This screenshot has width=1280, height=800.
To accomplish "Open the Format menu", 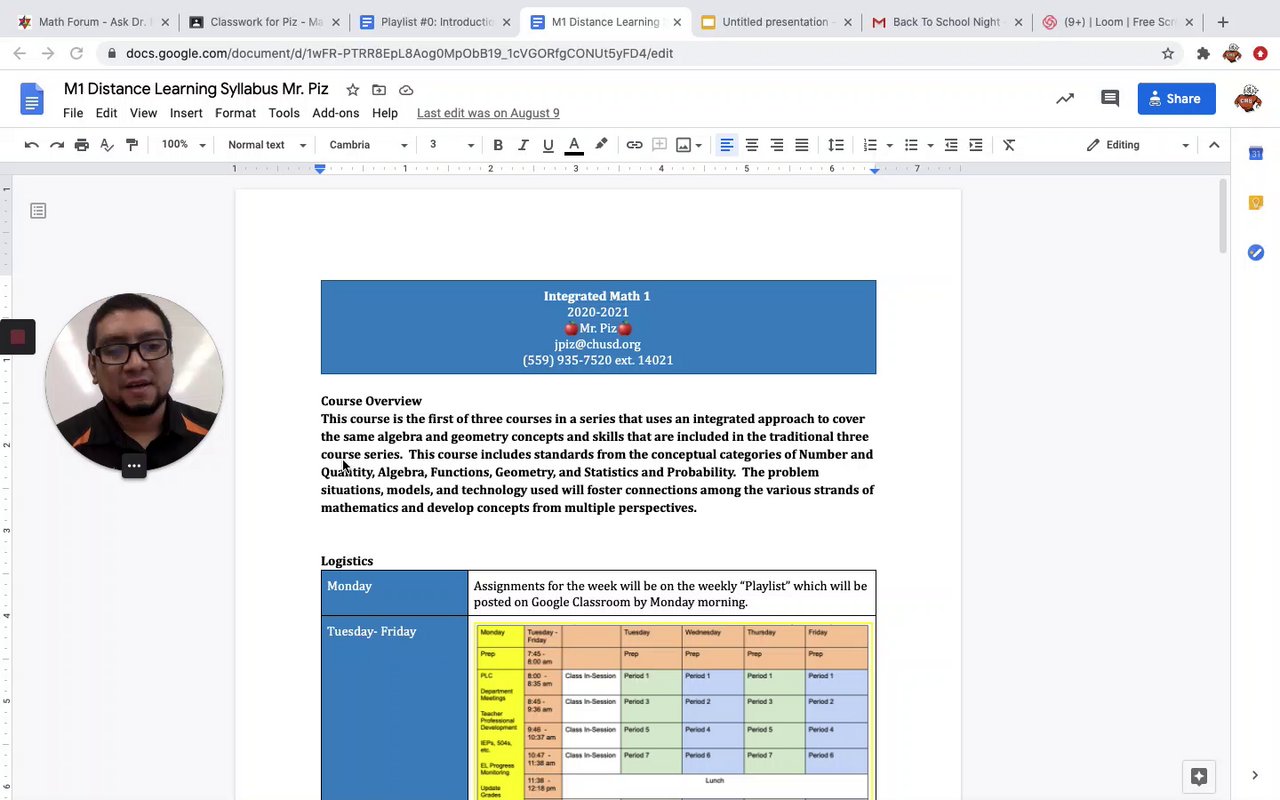I will point(235,113).
